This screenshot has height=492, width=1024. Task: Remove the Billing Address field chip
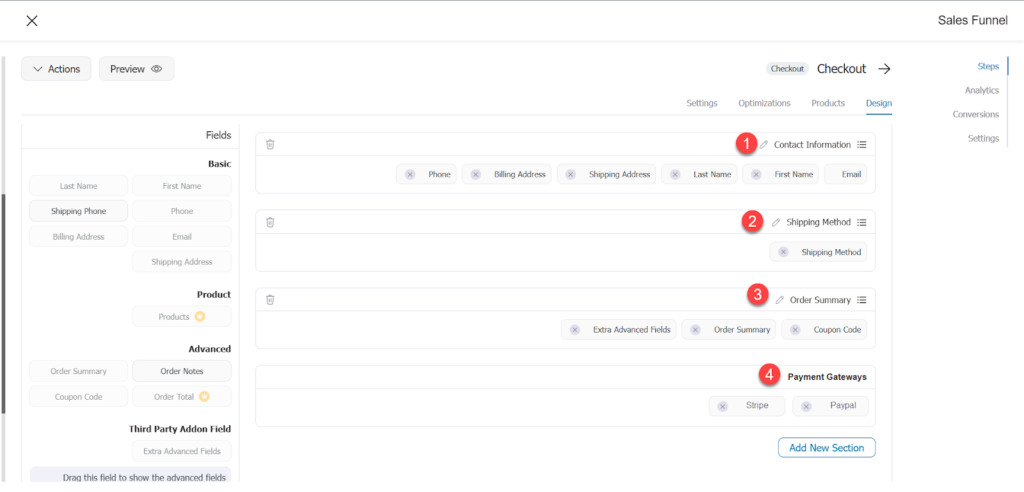475,174
